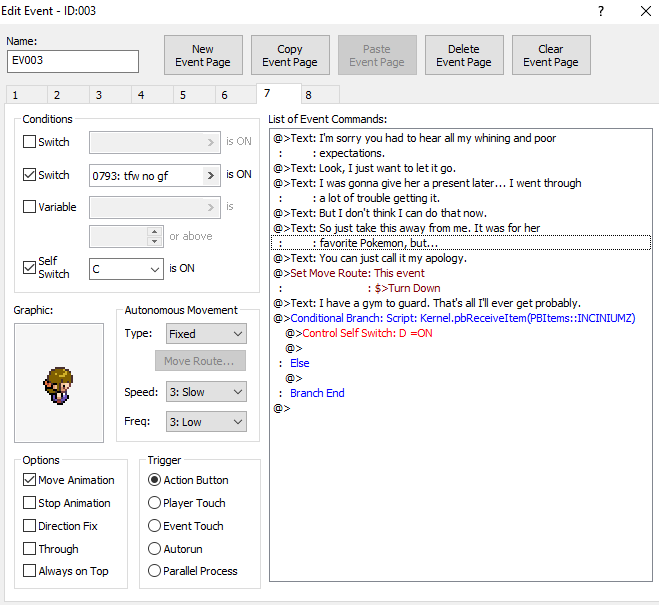The width and height of the screenshot is (659, 605).
Task: Expand the movement Type dropdown
Action: tap(206, 334)
